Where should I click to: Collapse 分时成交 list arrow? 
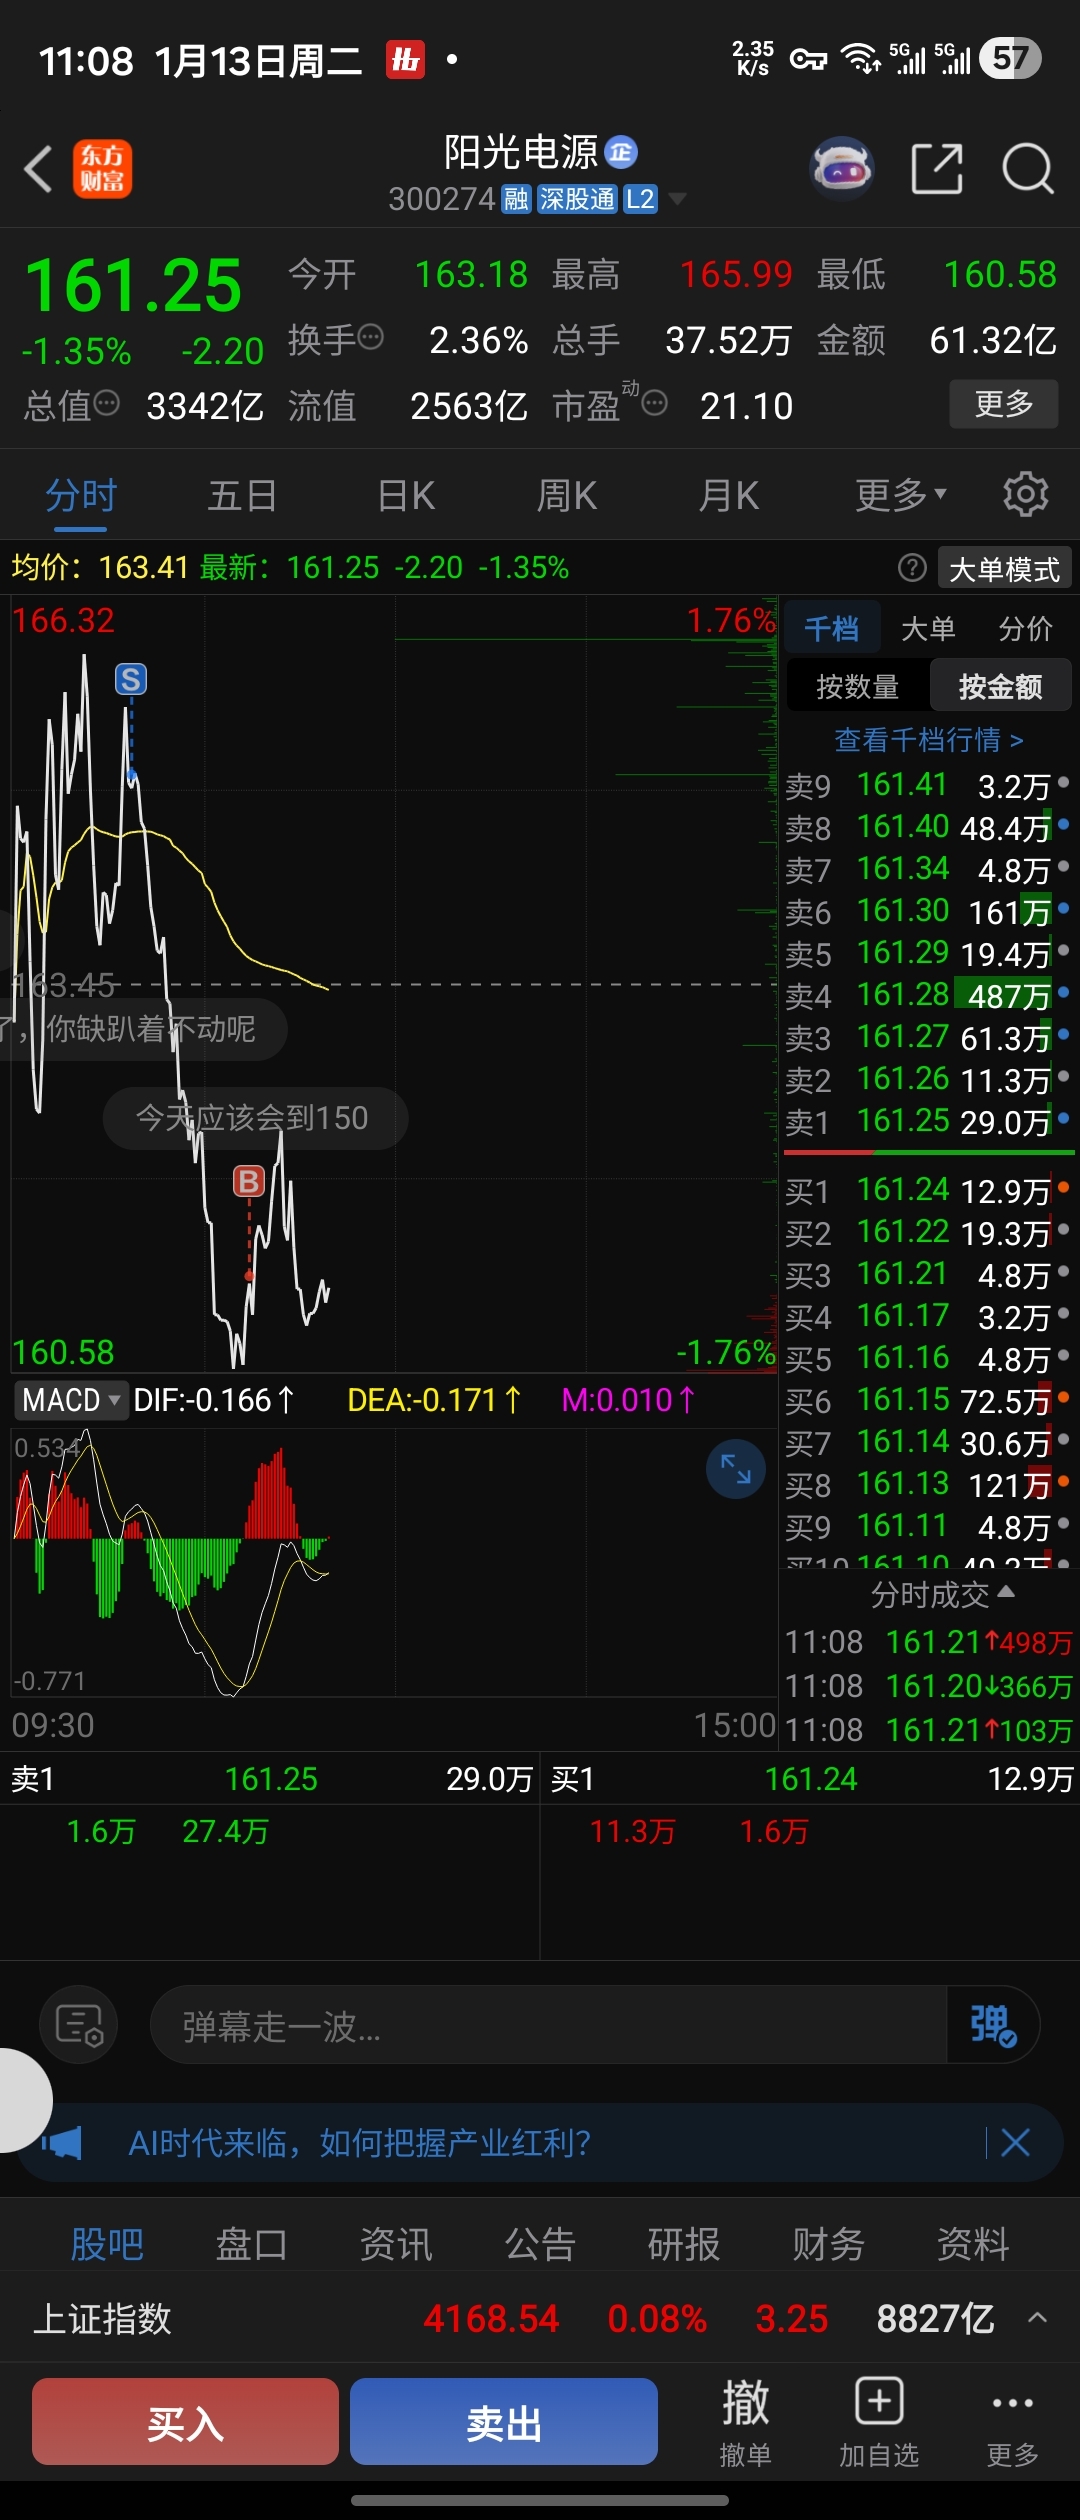coord(1006,1592)
